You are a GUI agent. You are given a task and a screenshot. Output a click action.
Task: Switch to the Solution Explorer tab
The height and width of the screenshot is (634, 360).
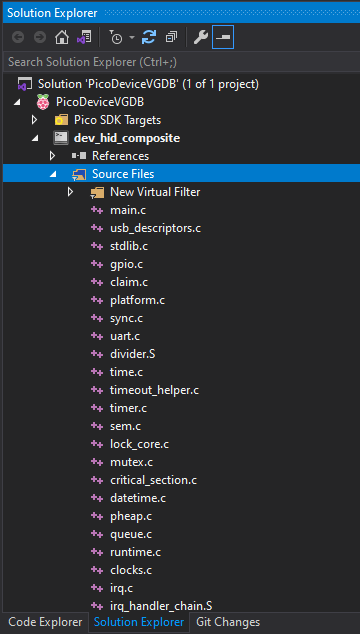[x=139, y=621]
